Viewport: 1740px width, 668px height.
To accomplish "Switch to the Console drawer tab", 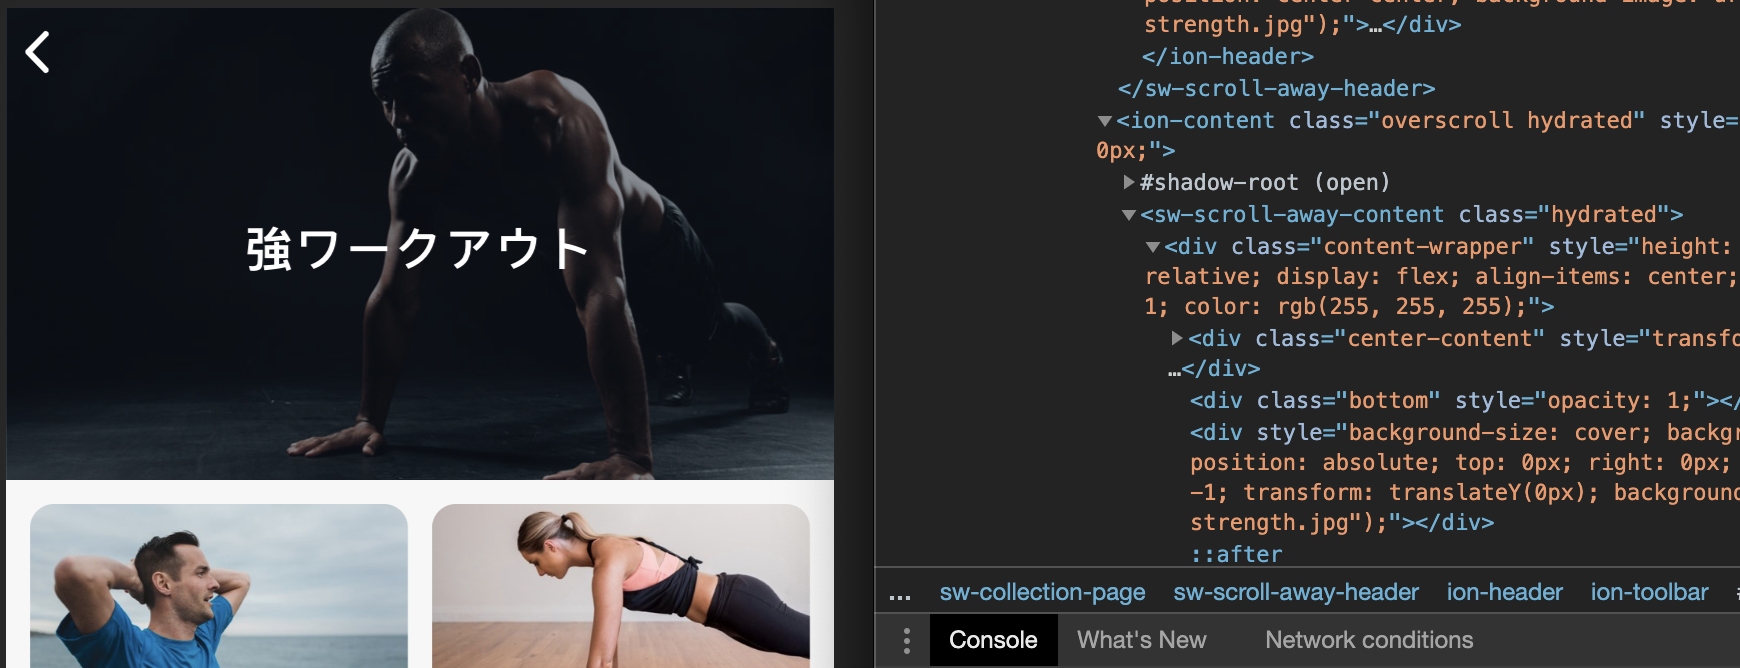I will pos(993,640).
